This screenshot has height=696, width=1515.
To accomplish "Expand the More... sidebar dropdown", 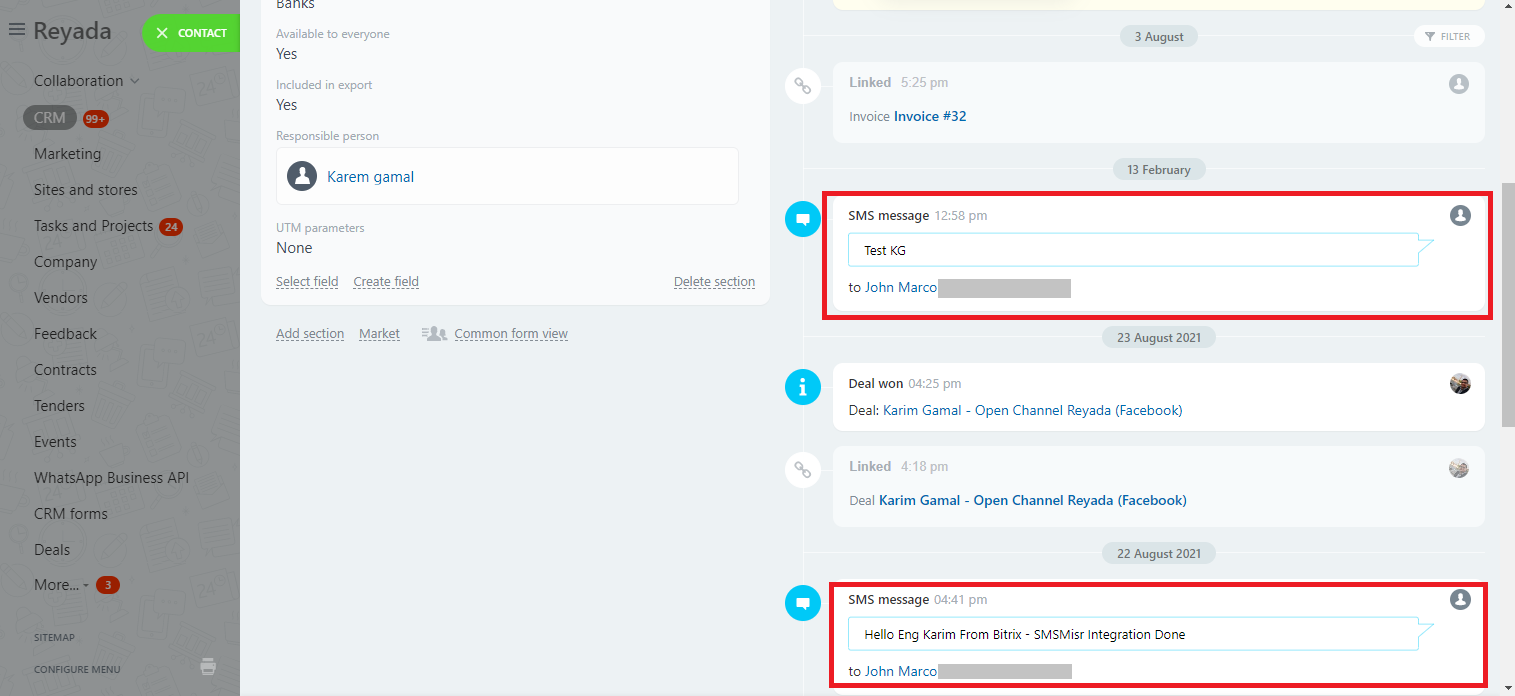I will point(61,585).
